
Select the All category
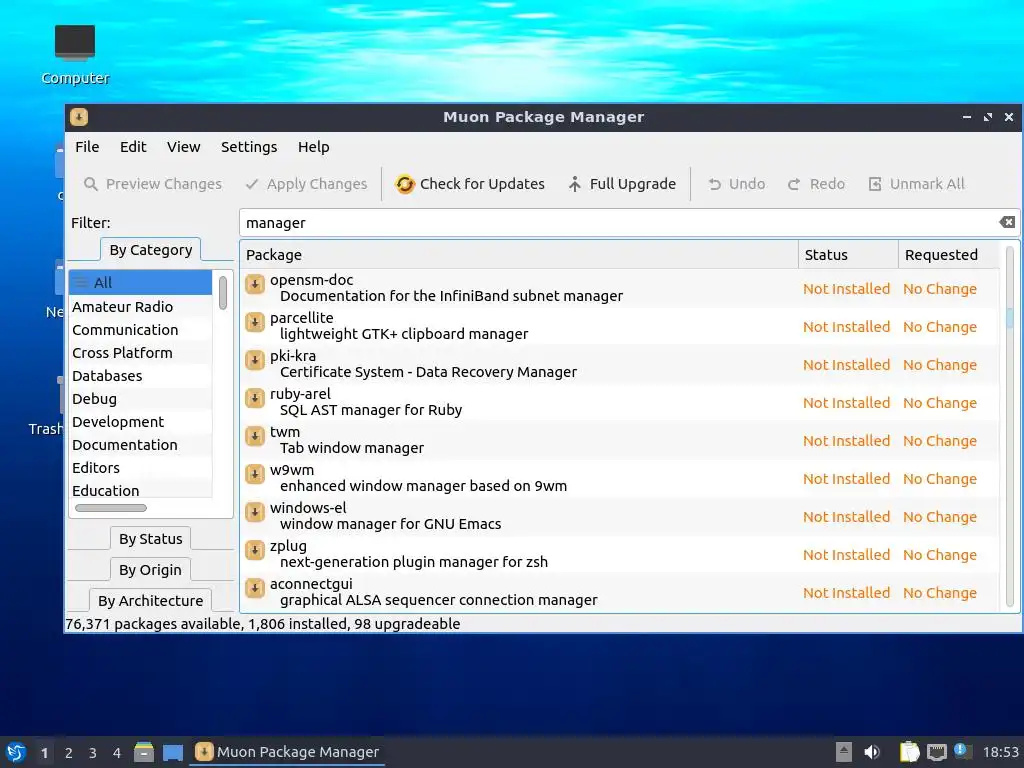tap(140, 283)
